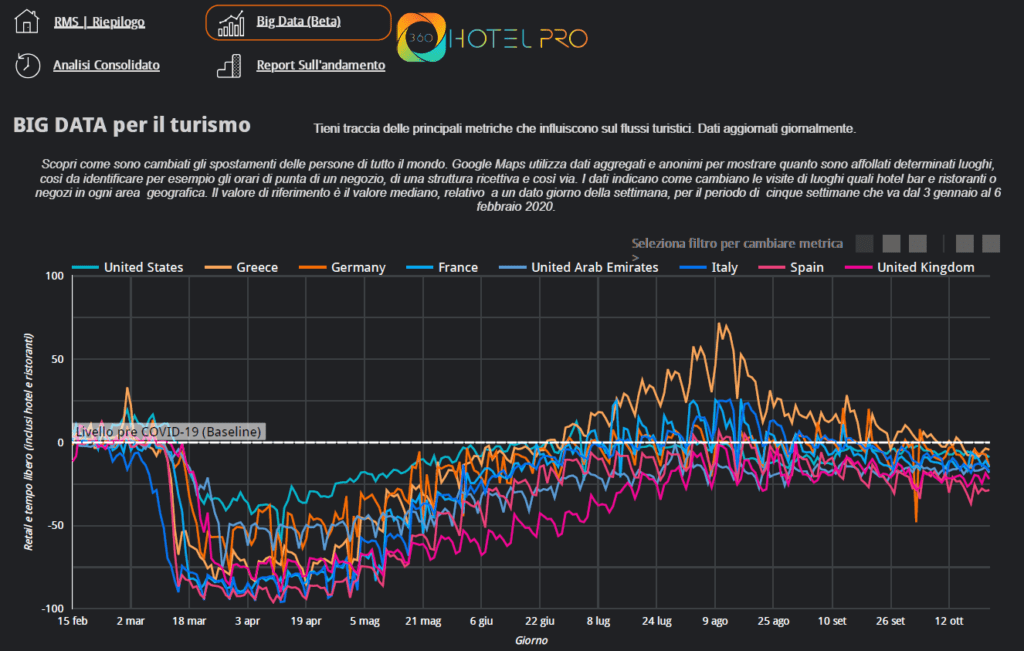Click the staircase icon beside Report Sull'andamento
The height and width of the screenshot is (651, 1024).
229,65
